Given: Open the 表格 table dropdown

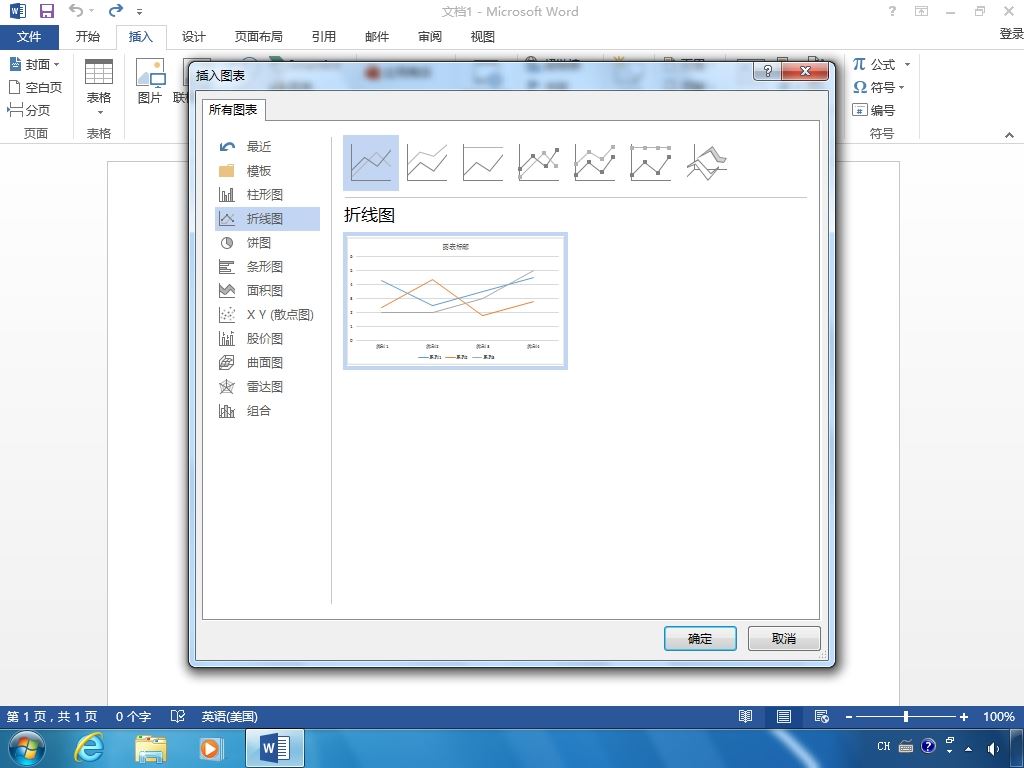Looking at the screenshot, I should pyautogui.click(x=99, y=88).
